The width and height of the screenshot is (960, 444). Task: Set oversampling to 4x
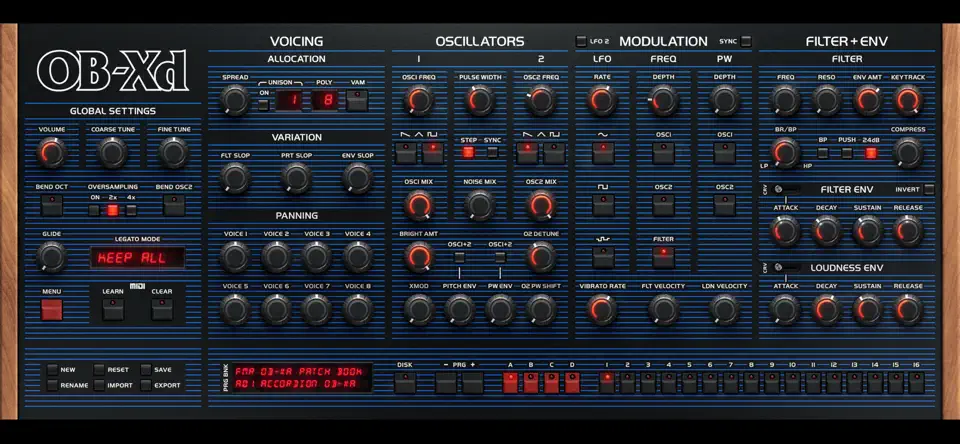coord(131,210)
